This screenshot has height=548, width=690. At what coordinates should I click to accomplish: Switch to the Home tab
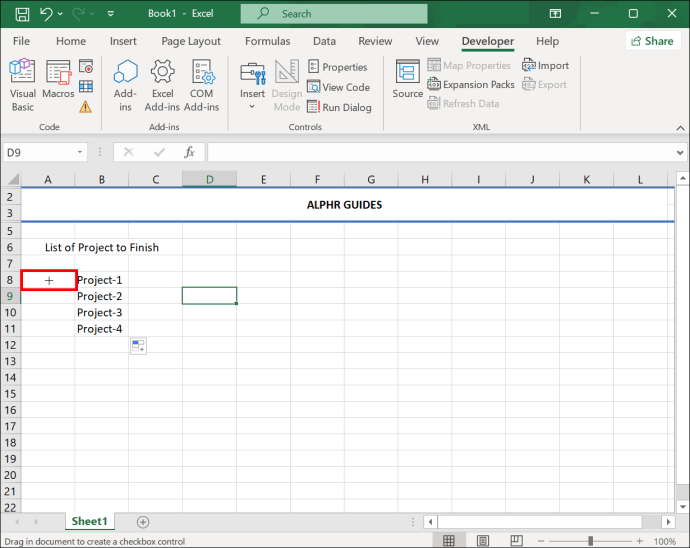pyautogui.click(x=71, y=41)
